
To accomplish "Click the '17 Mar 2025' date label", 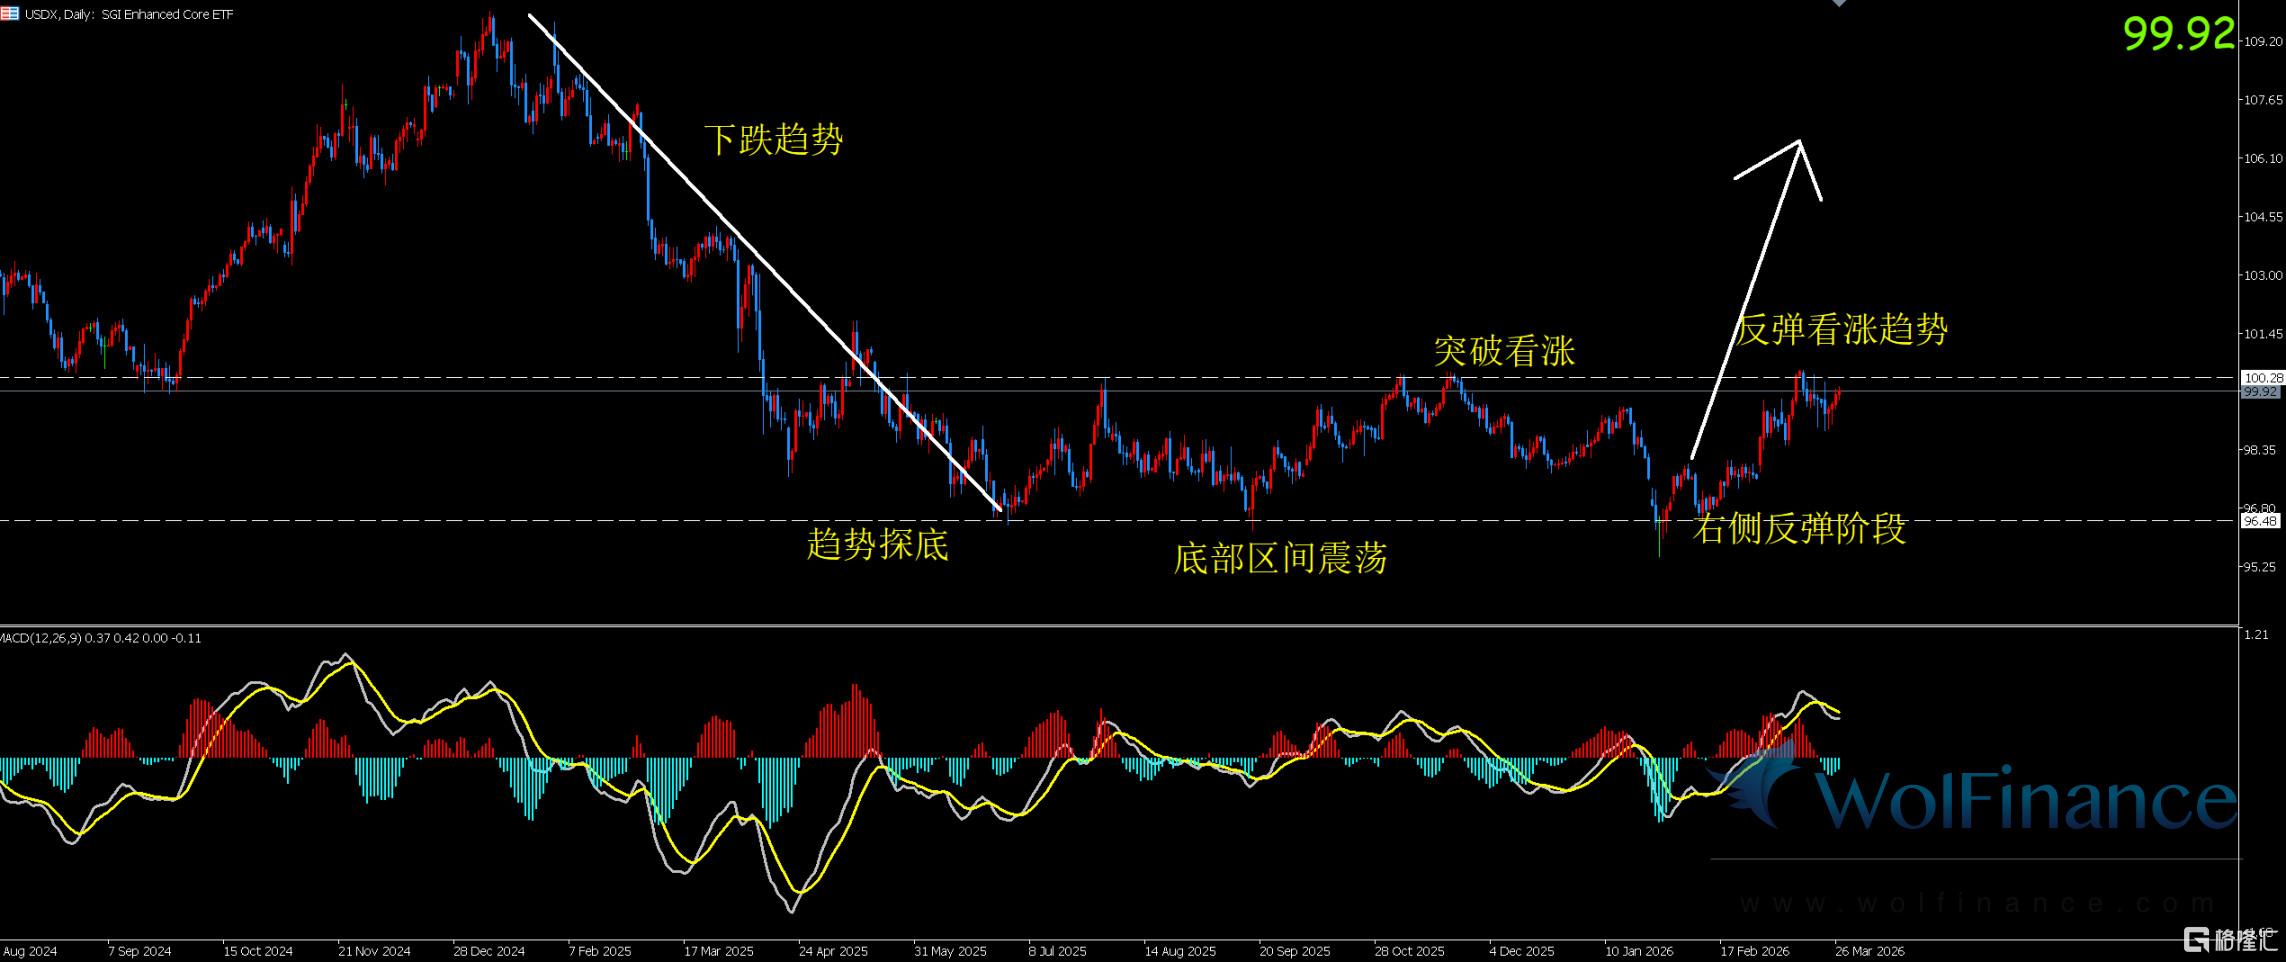I will (x=719, y=951).
